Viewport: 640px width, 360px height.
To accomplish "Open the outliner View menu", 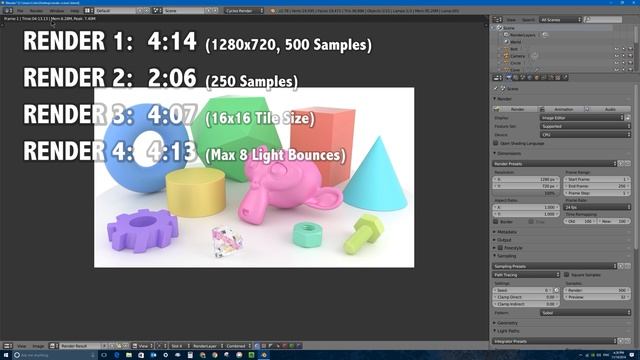I will click(x=511, y=20).
